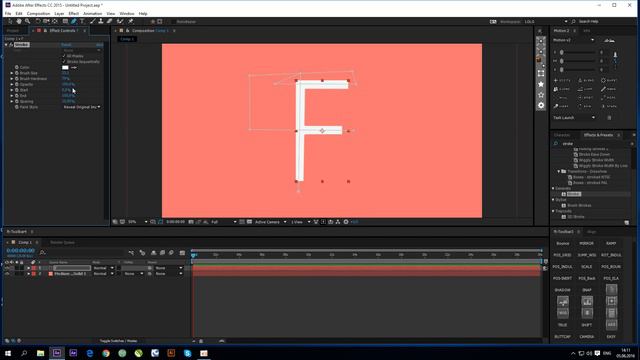The image size is (640, 360).
Task: Open the Task Launch dropdown
Action: pyautogui.click(x=573, y=118)
